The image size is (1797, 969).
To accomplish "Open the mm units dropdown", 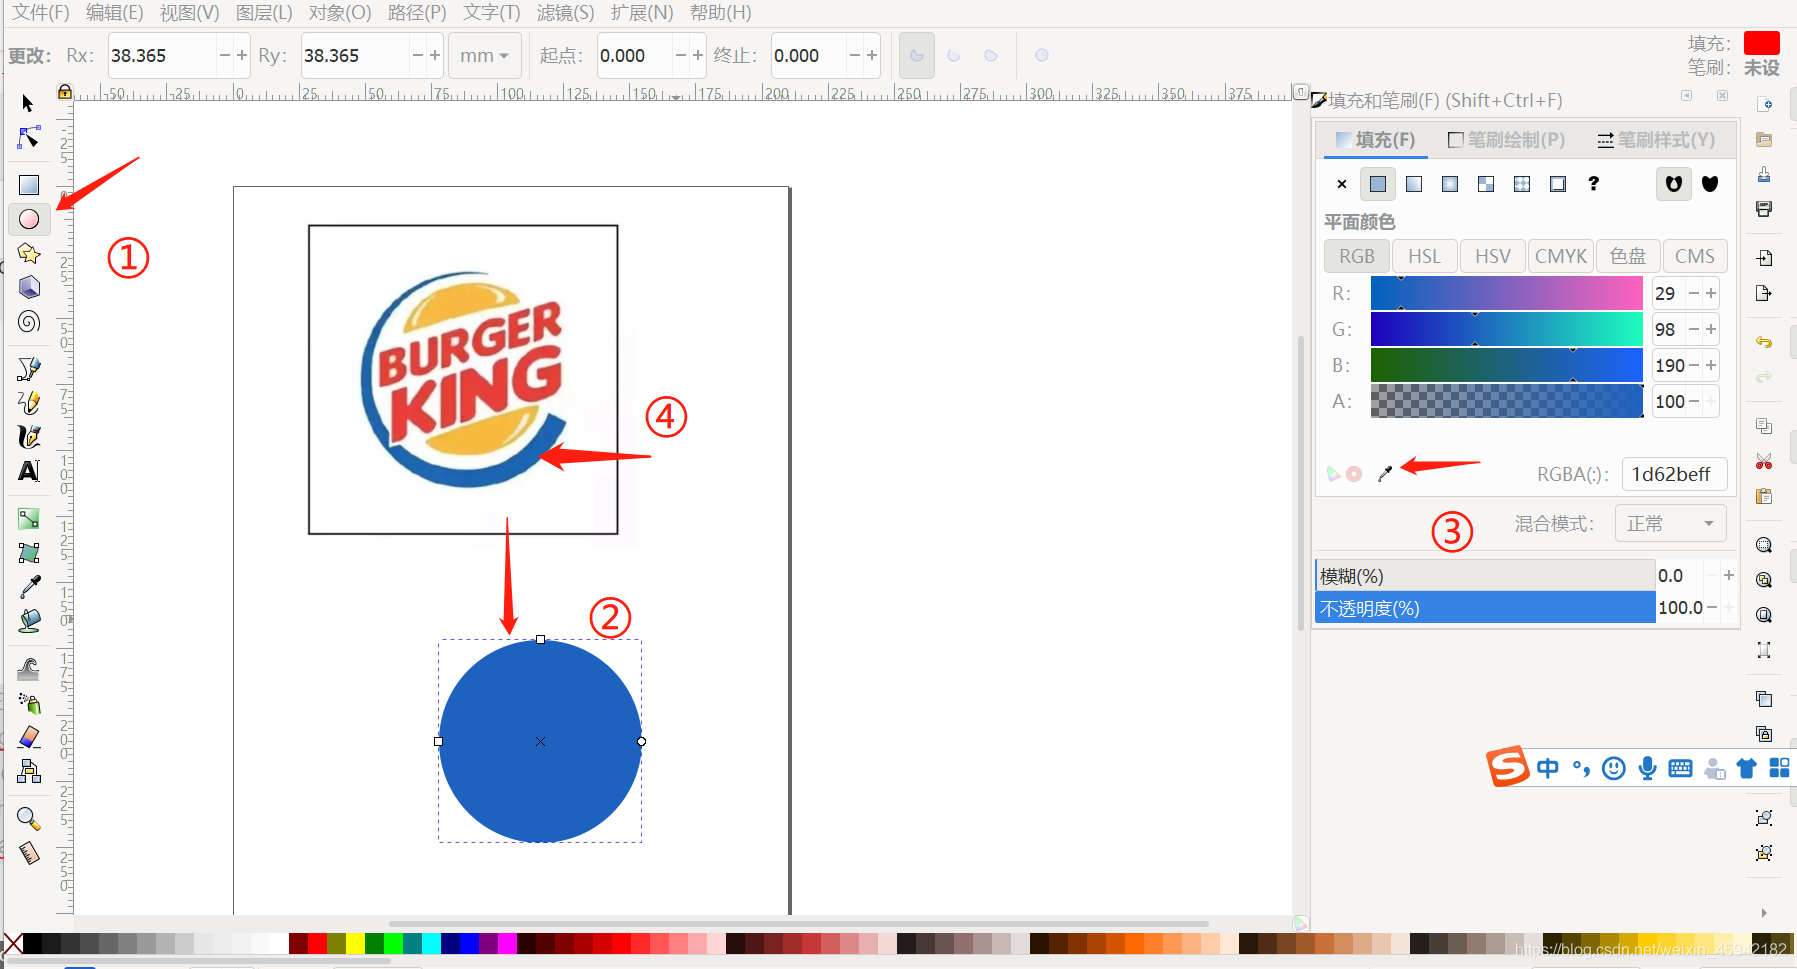I will (484, 56).
